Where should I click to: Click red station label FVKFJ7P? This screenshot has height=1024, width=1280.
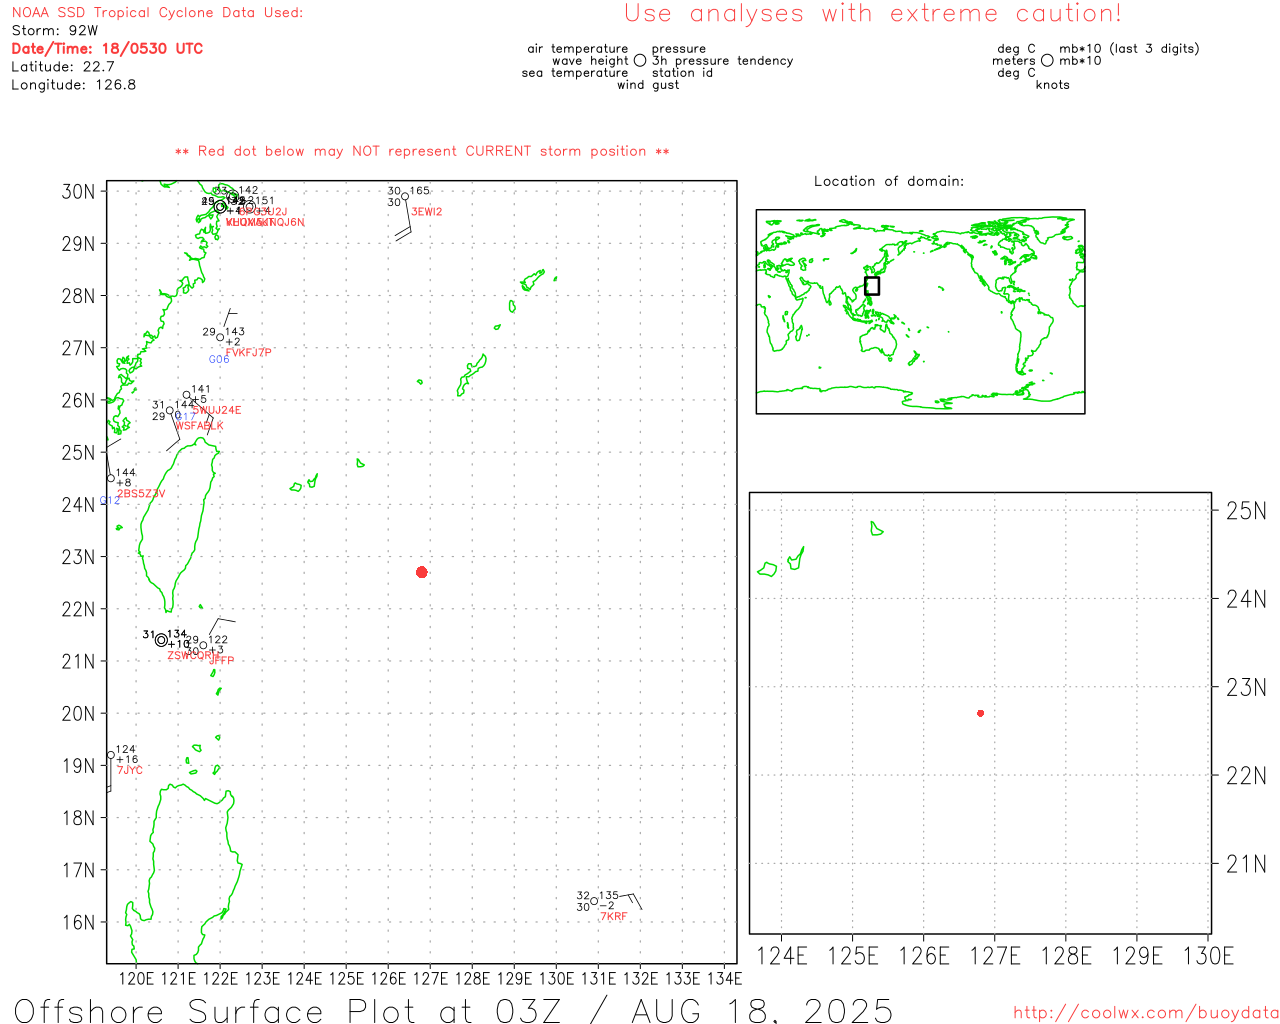click(x=249, y=353)
